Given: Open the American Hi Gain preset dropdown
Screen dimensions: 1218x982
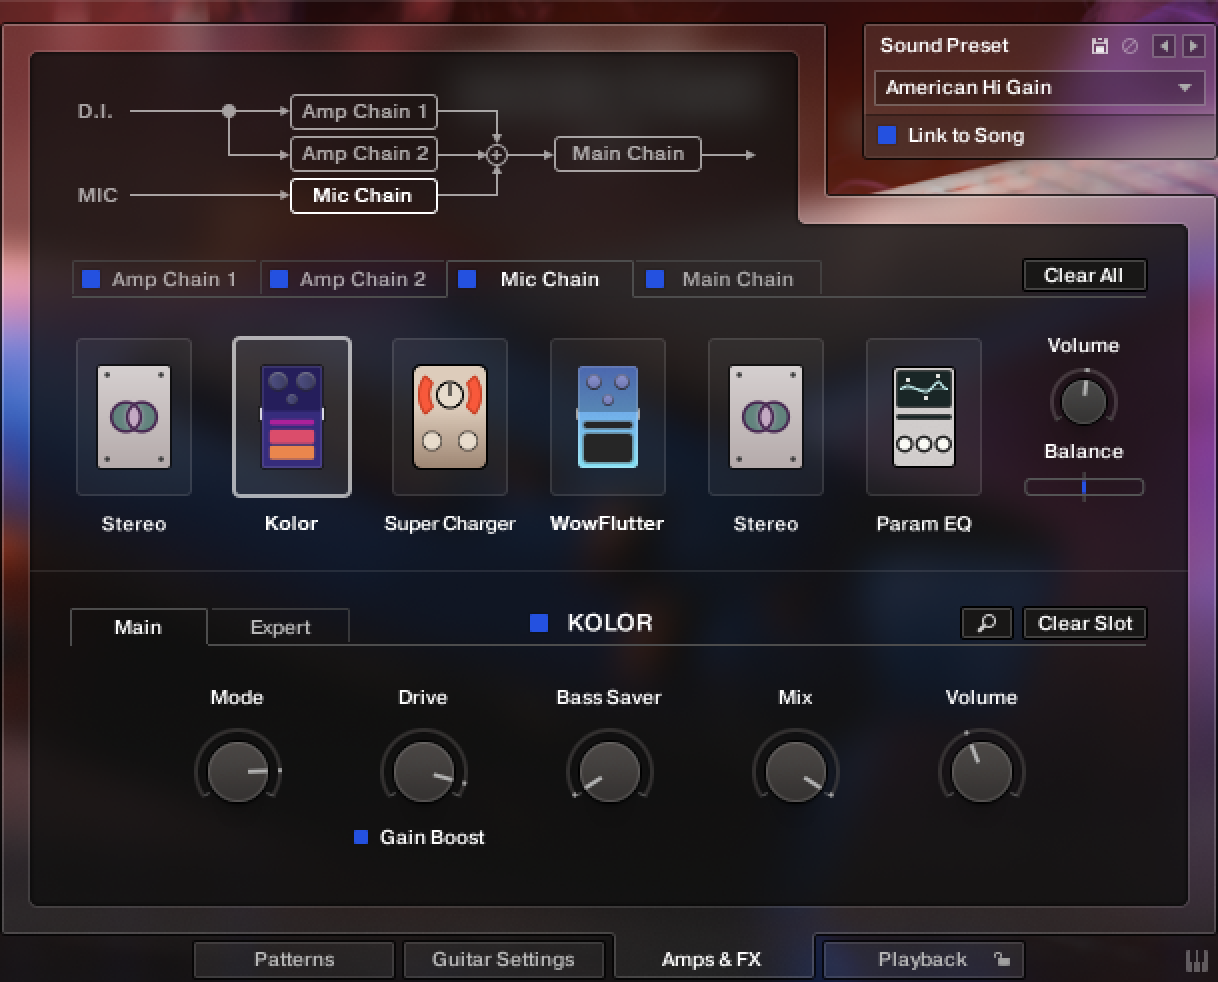Looking at the screenshot, I should tap(1038, 88).
